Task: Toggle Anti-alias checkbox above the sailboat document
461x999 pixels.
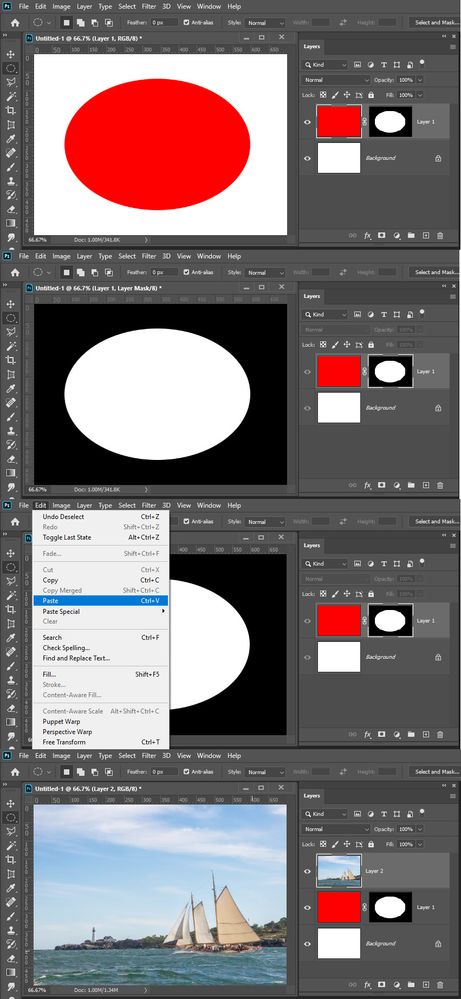Action: click(x=186, y=772)
